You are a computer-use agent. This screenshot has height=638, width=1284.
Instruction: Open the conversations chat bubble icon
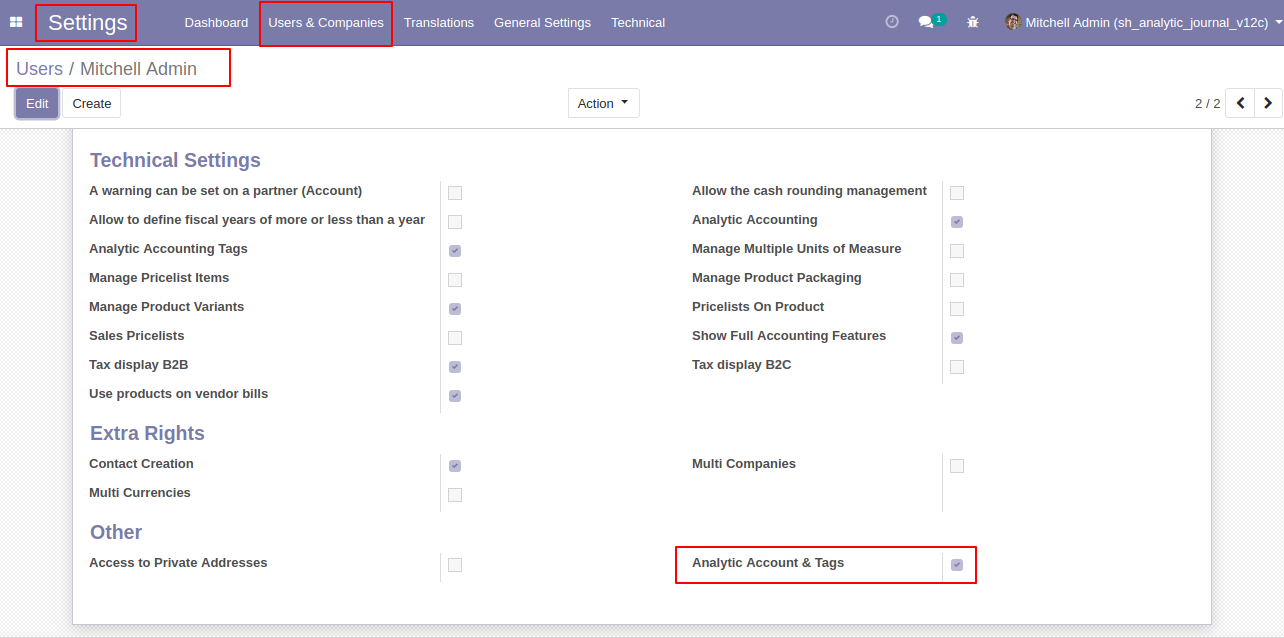point(926,22)
